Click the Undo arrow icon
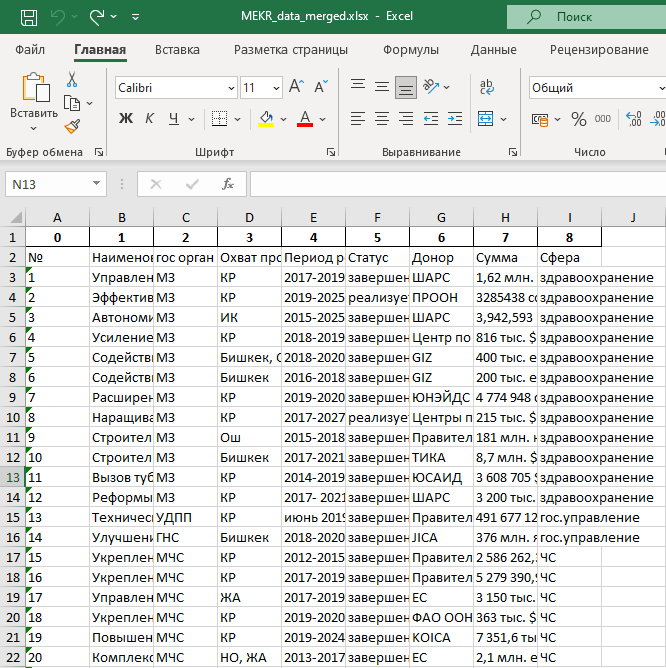This screenshot has height=668, width=666. [58, 17]
